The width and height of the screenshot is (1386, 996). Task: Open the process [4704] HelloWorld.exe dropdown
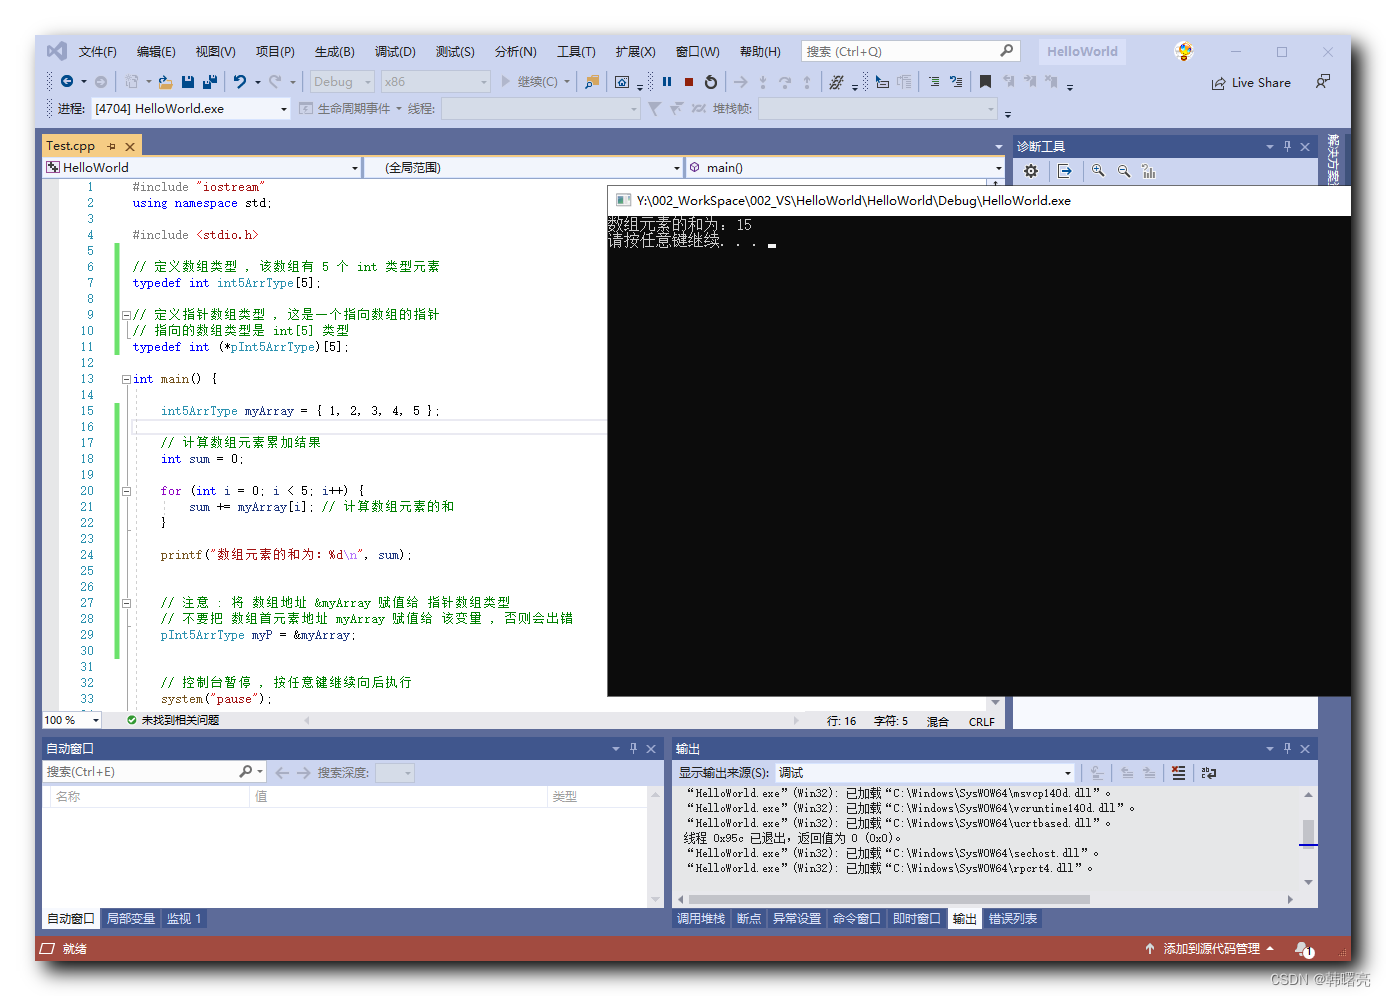pos(284,109)
